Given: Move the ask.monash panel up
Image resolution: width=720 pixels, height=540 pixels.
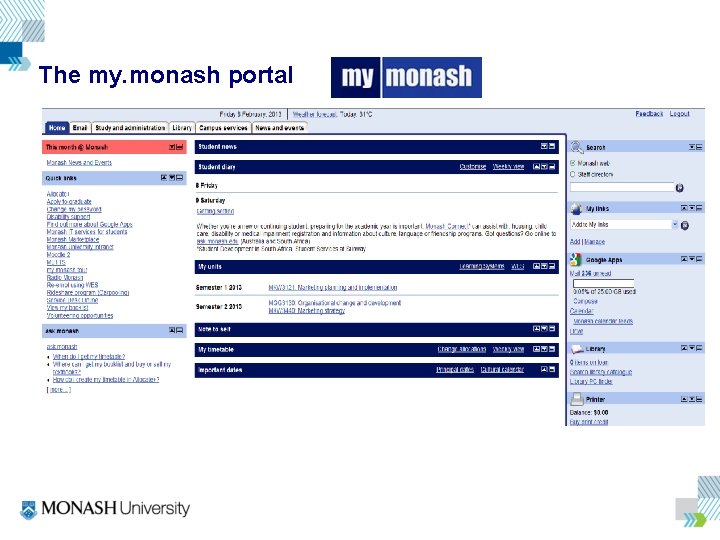Looking at the screenshot, I should tap(172, 330).
